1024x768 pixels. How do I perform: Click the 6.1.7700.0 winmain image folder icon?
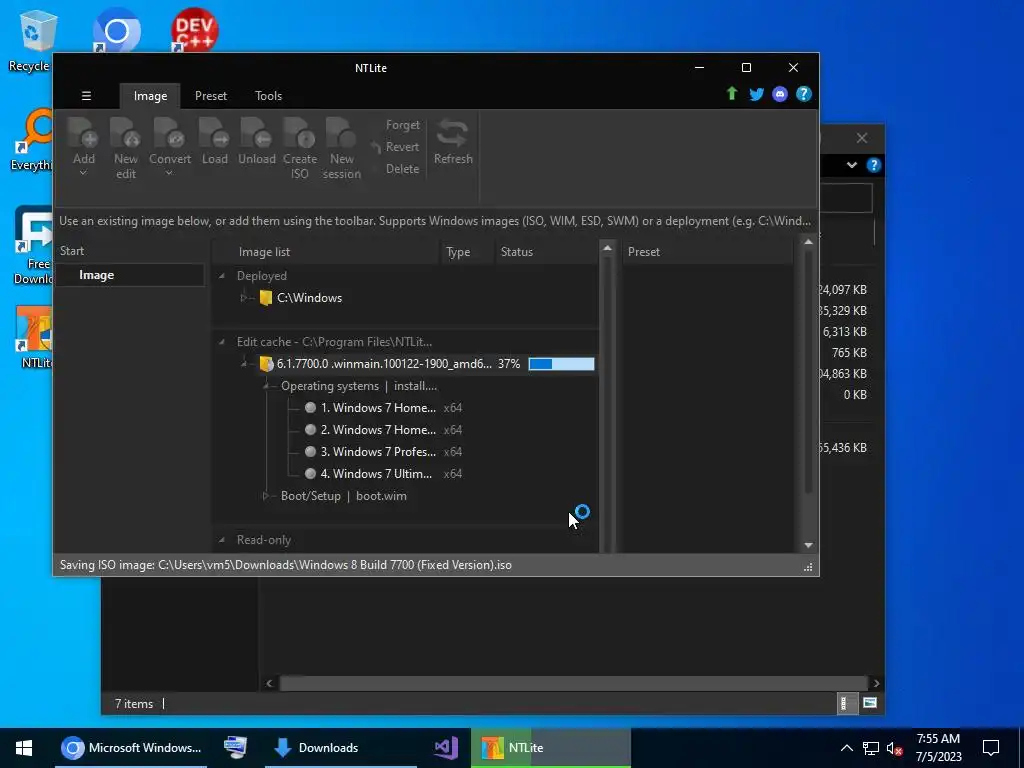pyautogui.click(x=266, y=364)
